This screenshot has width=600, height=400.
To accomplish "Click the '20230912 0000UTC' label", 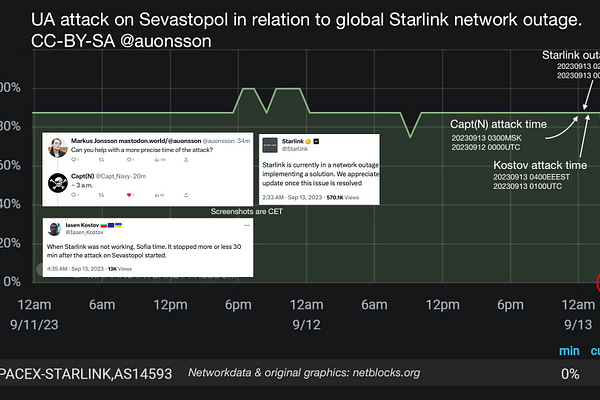I will [x=486, y=147].
